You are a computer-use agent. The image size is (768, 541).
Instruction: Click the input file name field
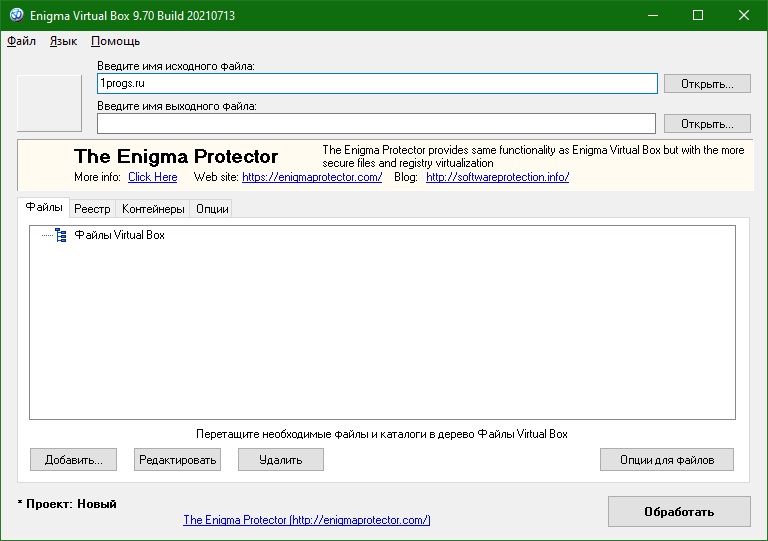click(377, 83)
